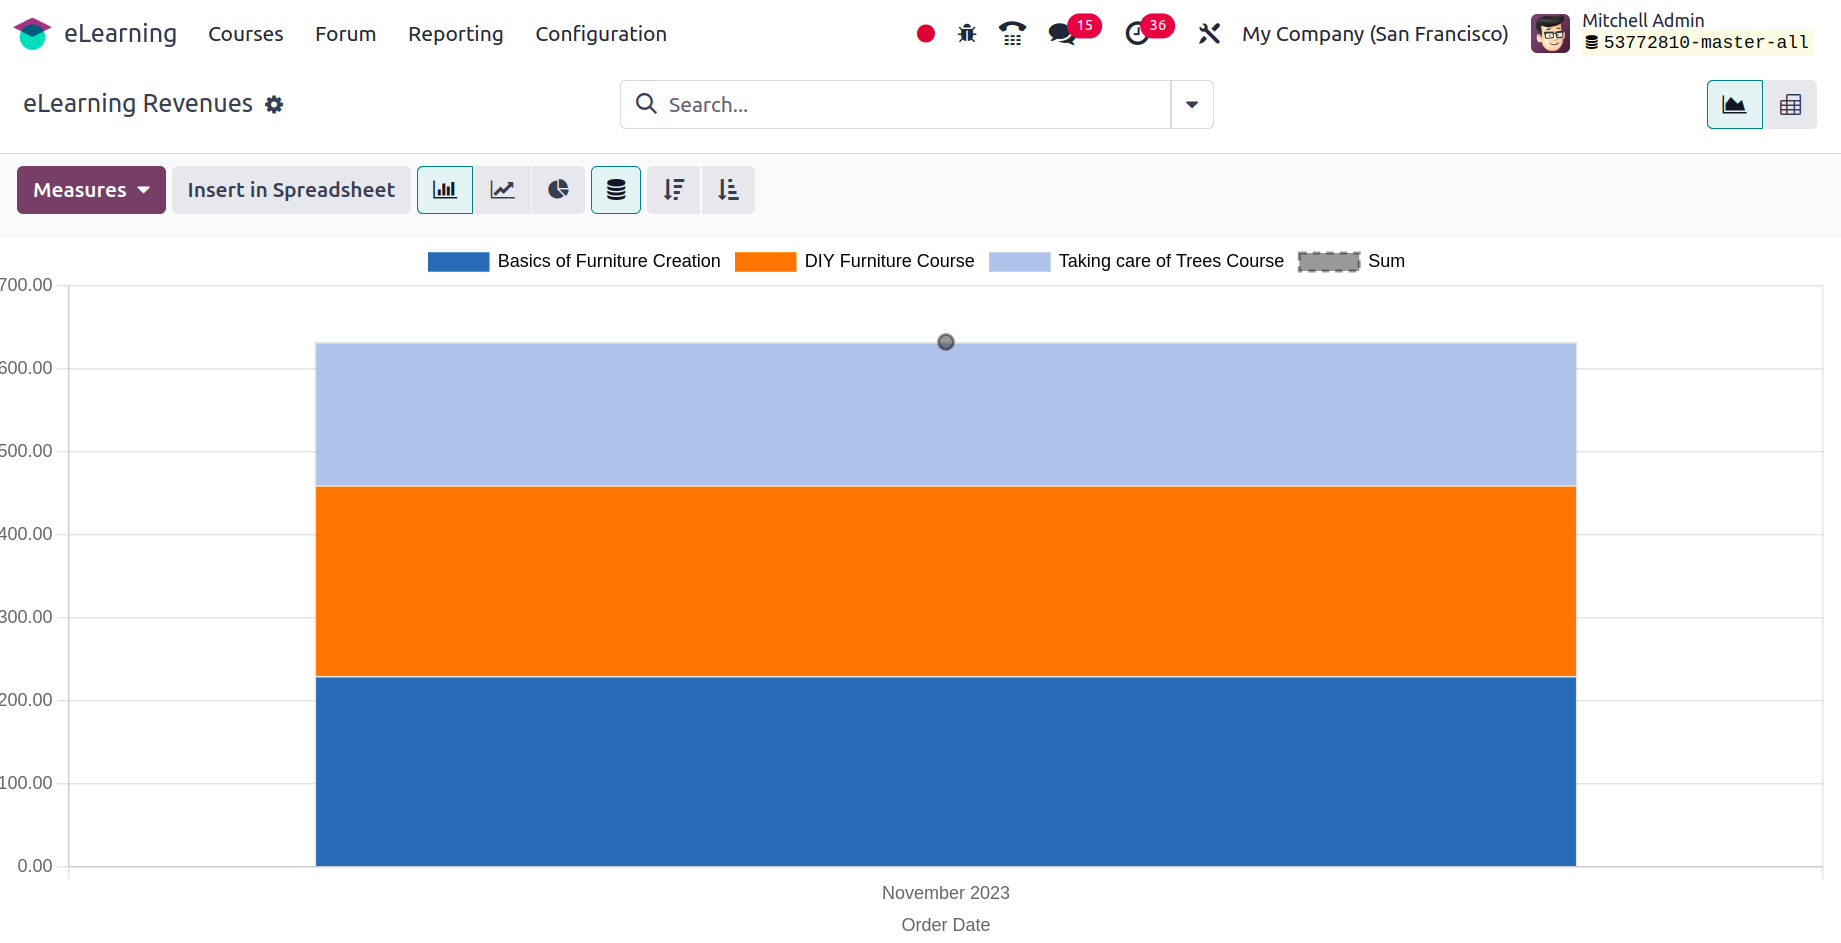Open company switcher My Company (San Francisco)
1841x943 pixels.
1375,34
